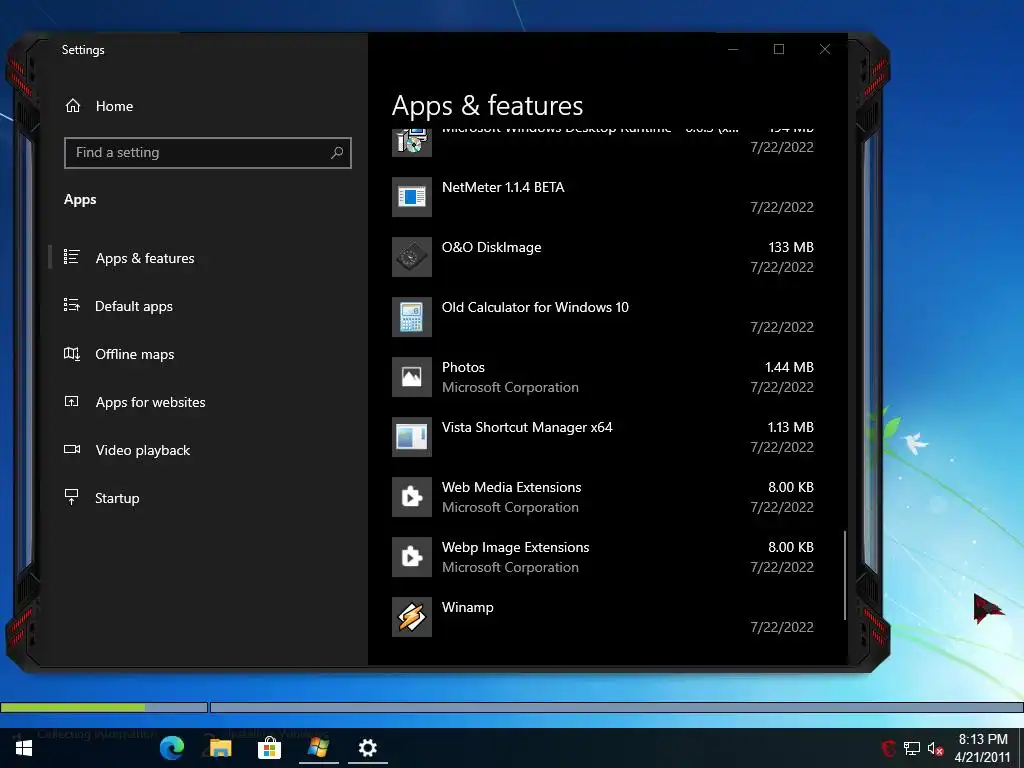Maximize the Settings window
This screenshot has height=768, width=1024.
point(778,50)
